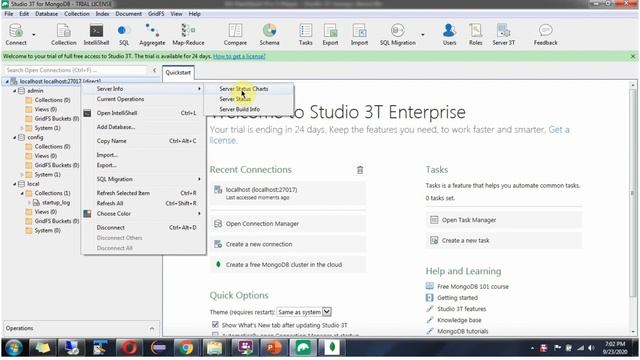This screenshot has width=640, height=360.
Task: Open the Database menu in menu bar
Action: (46, 14)
